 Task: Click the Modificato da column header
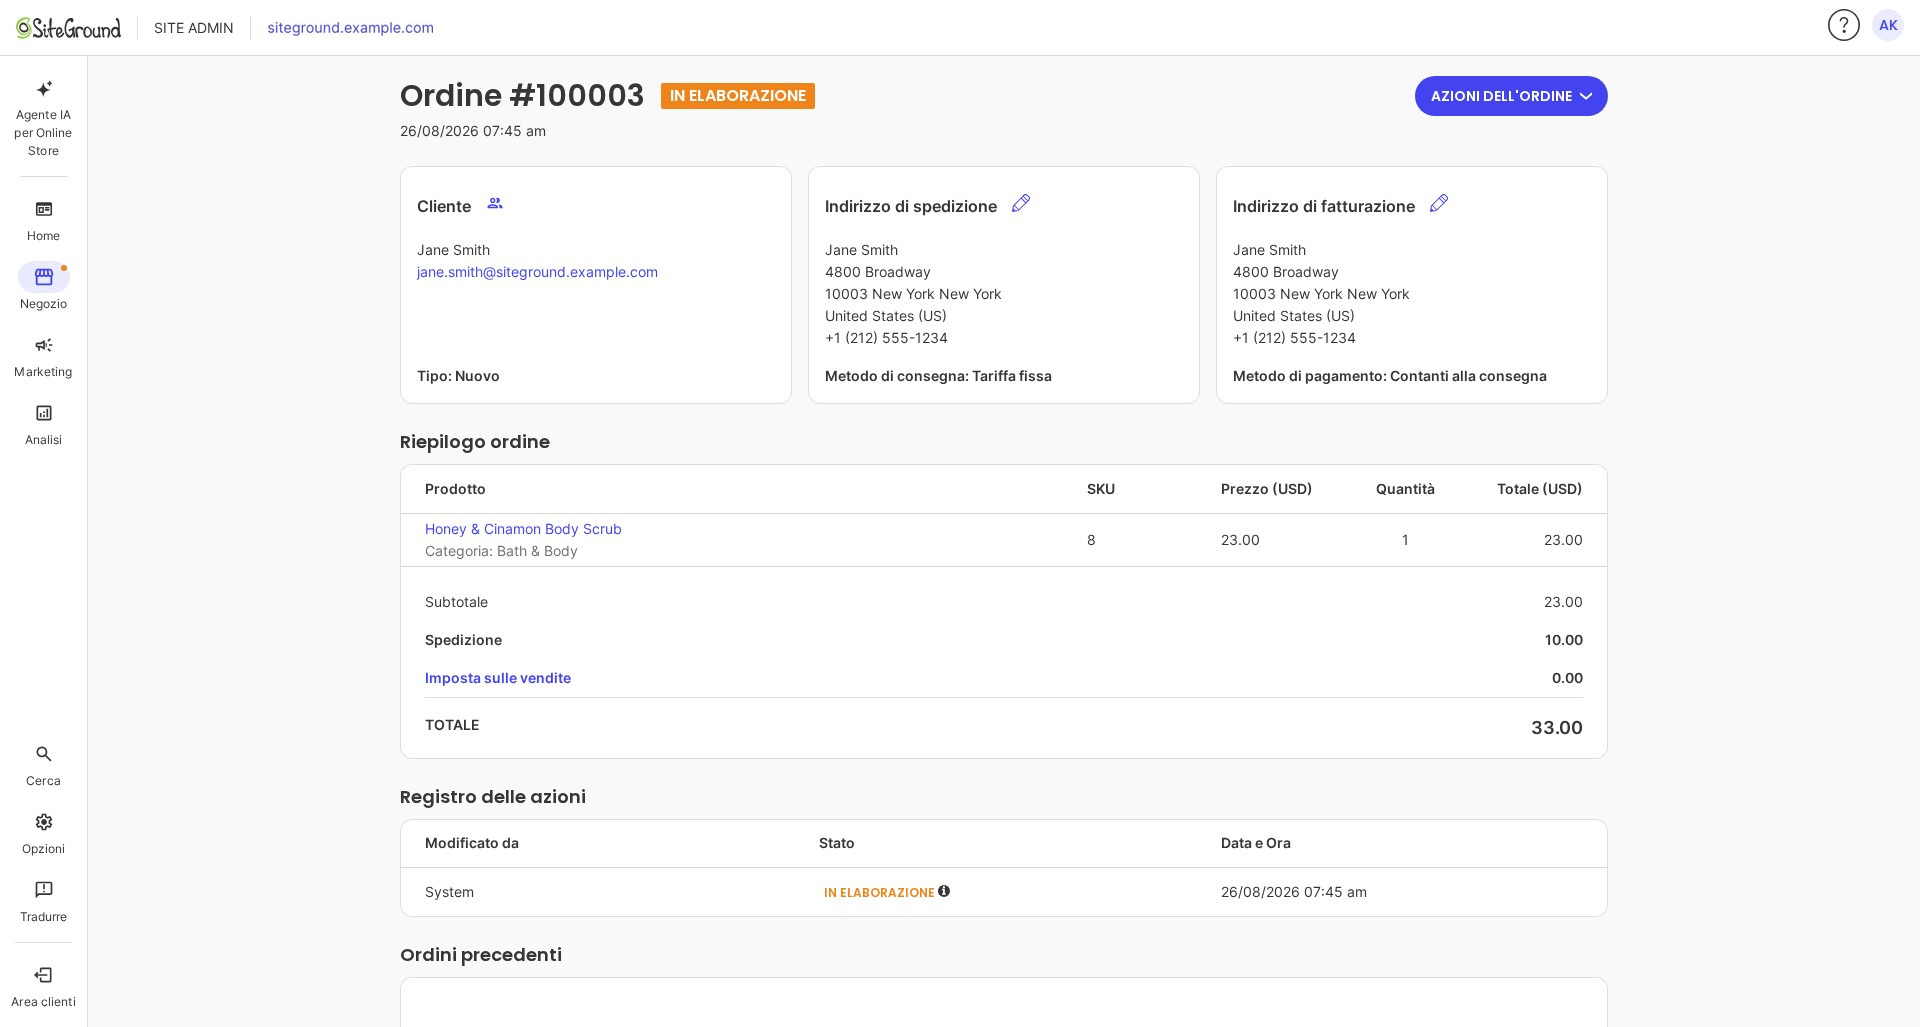coord(472,843)
